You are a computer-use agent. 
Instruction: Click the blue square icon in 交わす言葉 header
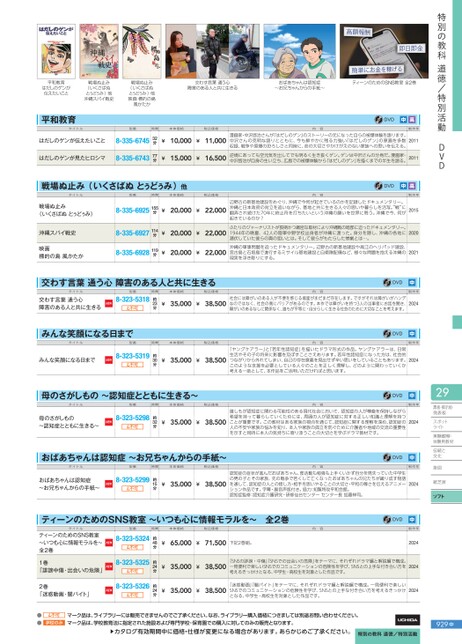pyautogui.click(x=412, y=283)
